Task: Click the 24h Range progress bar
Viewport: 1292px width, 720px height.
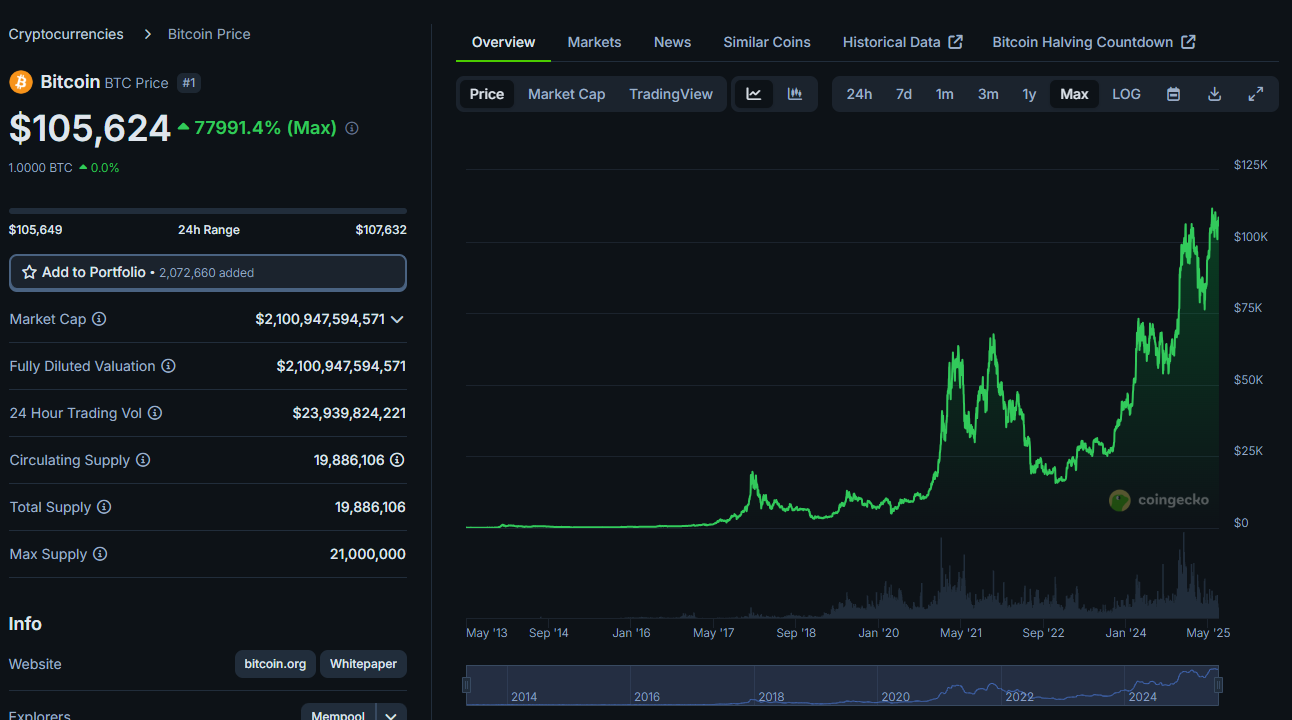Action: [x=208, y=211]
